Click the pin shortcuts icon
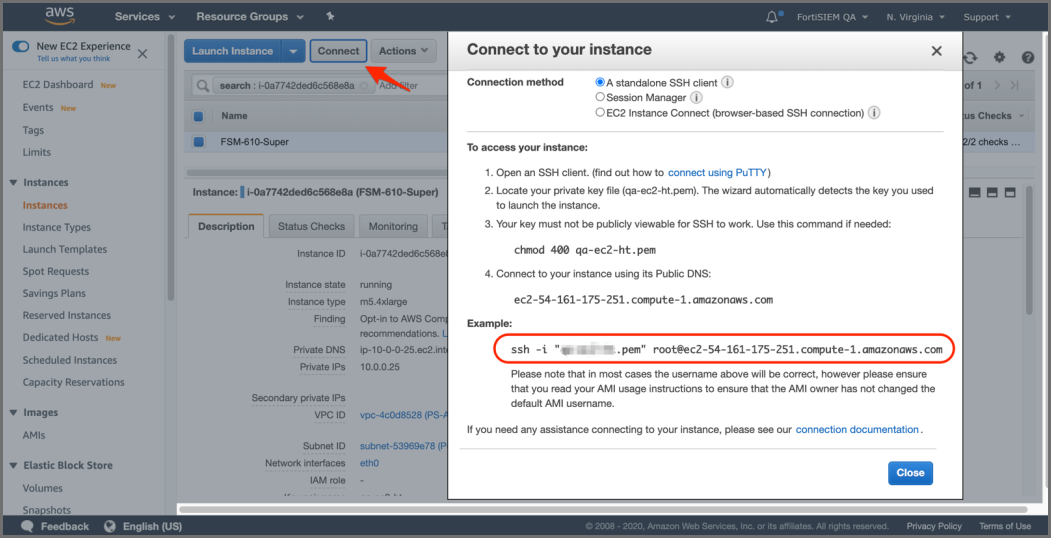1051x538 pixels. pyautogui.click(x=330, y=16)
